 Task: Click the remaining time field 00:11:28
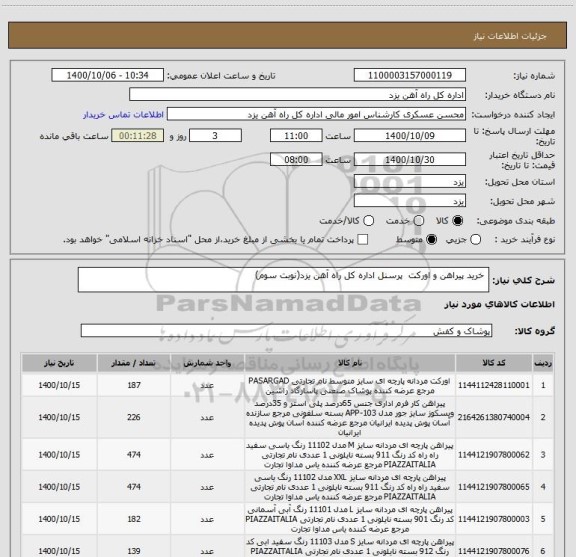point(138,136)
